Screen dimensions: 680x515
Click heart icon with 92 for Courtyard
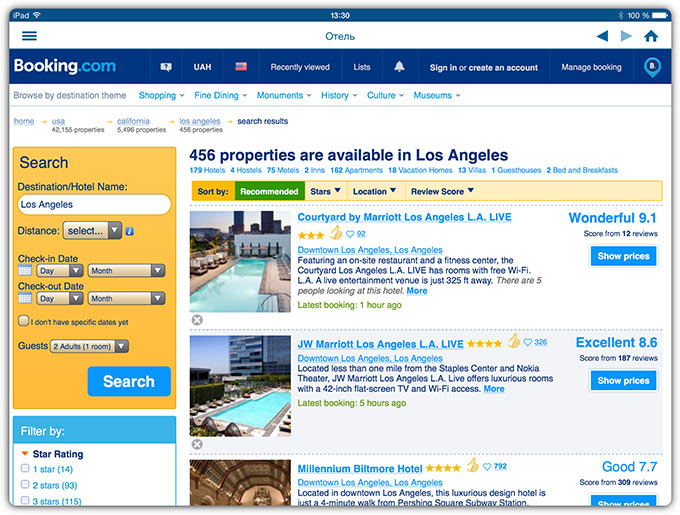(350, 234)
